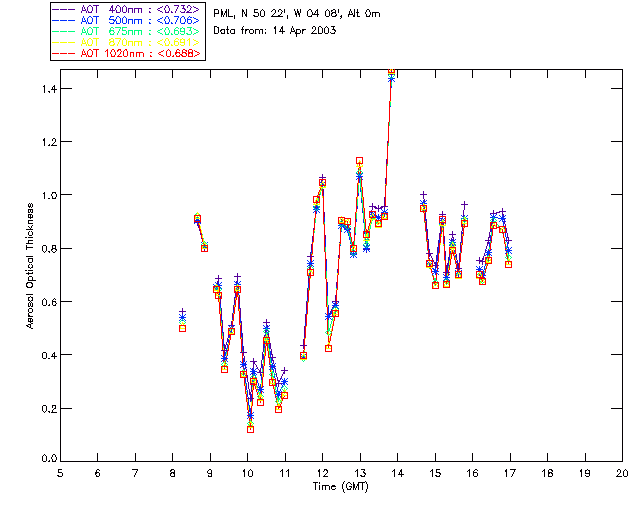Click the lowest red square marker near AOT 0.12
The image size is (640, 512).
[x=251, y=429]
